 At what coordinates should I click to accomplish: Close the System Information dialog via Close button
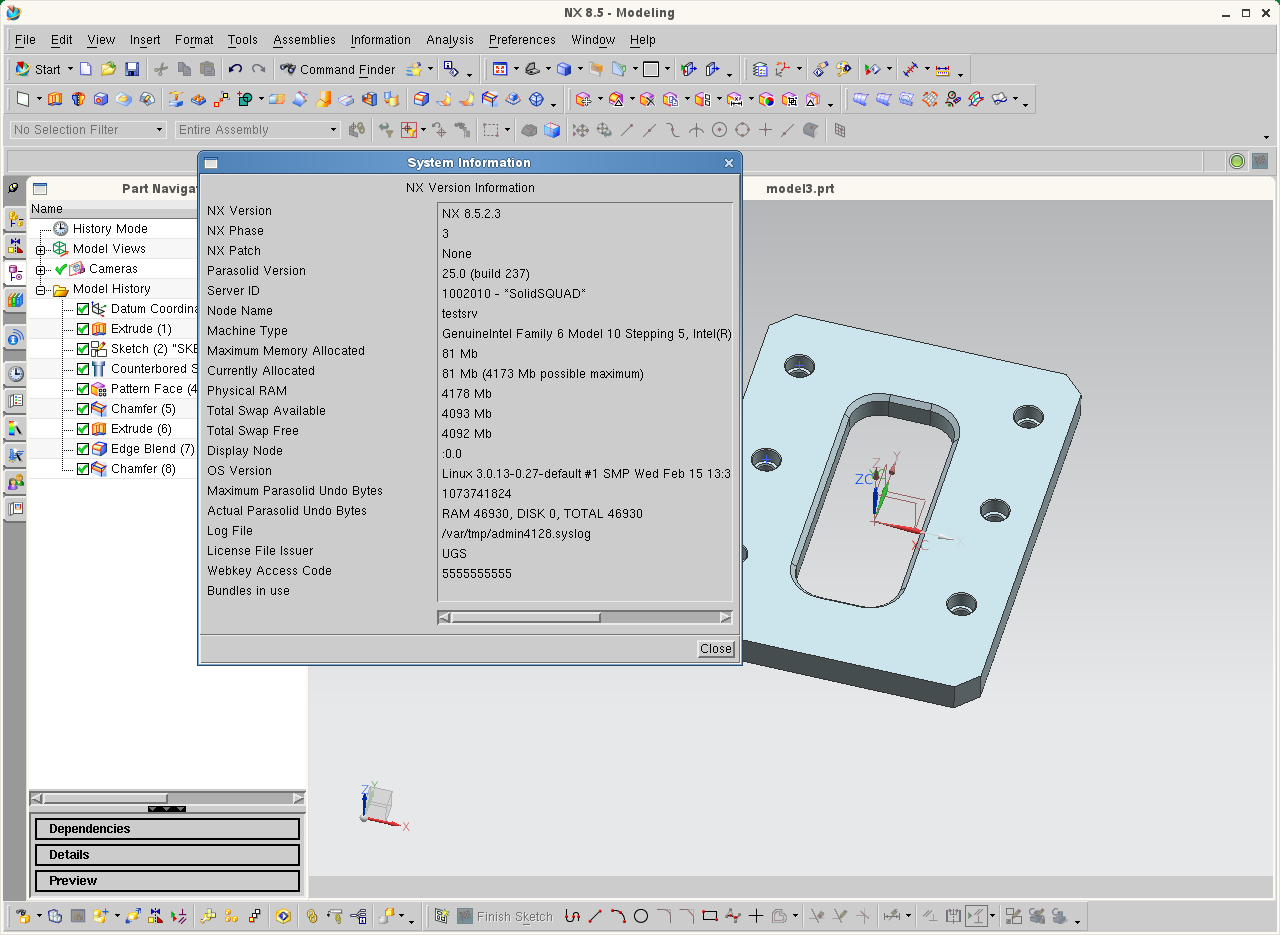click(716, 649)
